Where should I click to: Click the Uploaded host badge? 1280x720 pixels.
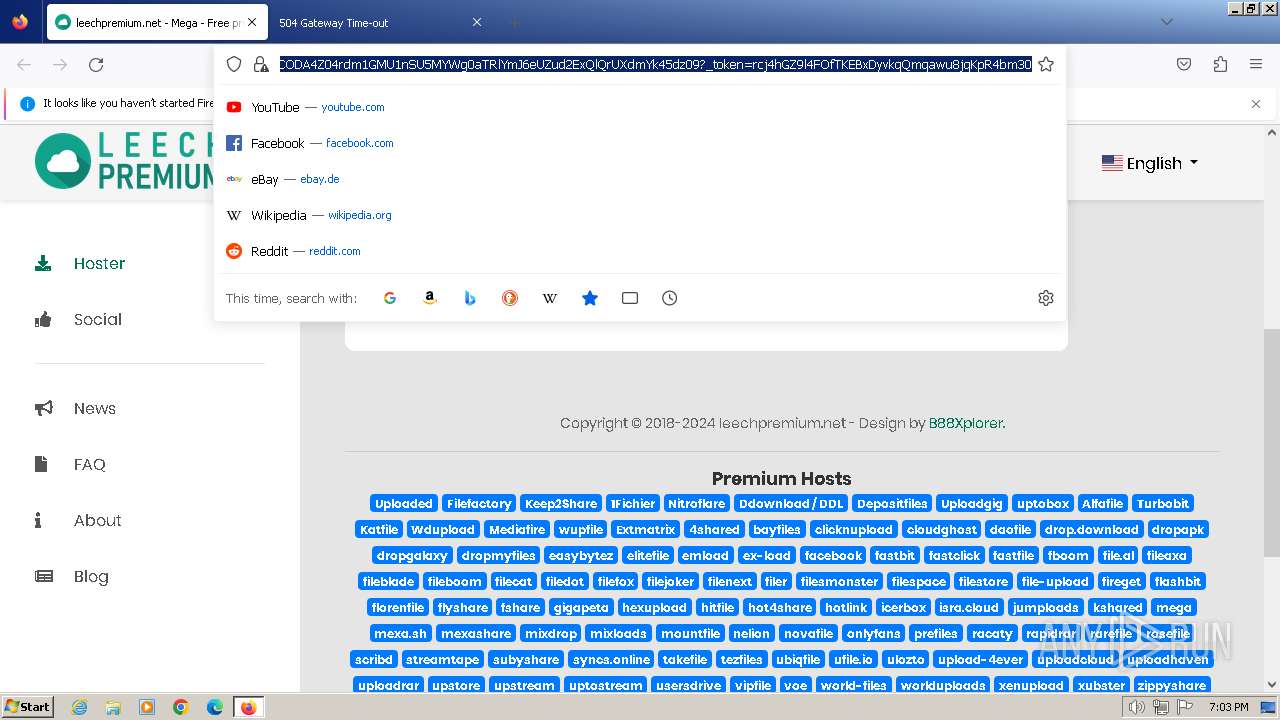(404, 504)
